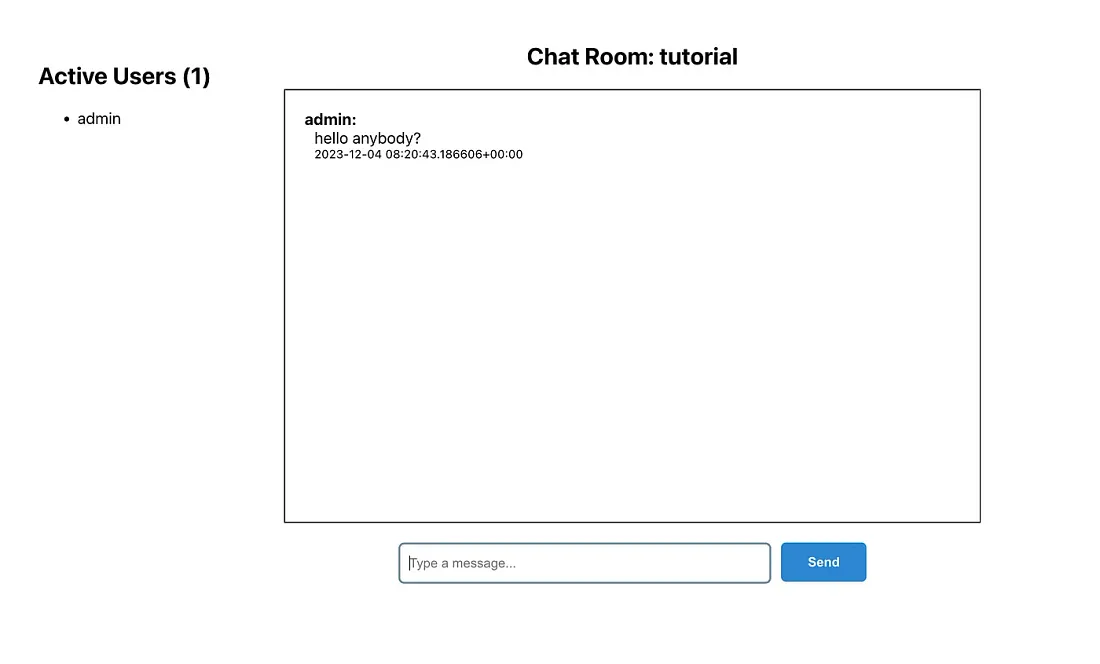Click the 'hello anybody?' message text
This screenshot has width=1100, height=664.
pos(368,138)
